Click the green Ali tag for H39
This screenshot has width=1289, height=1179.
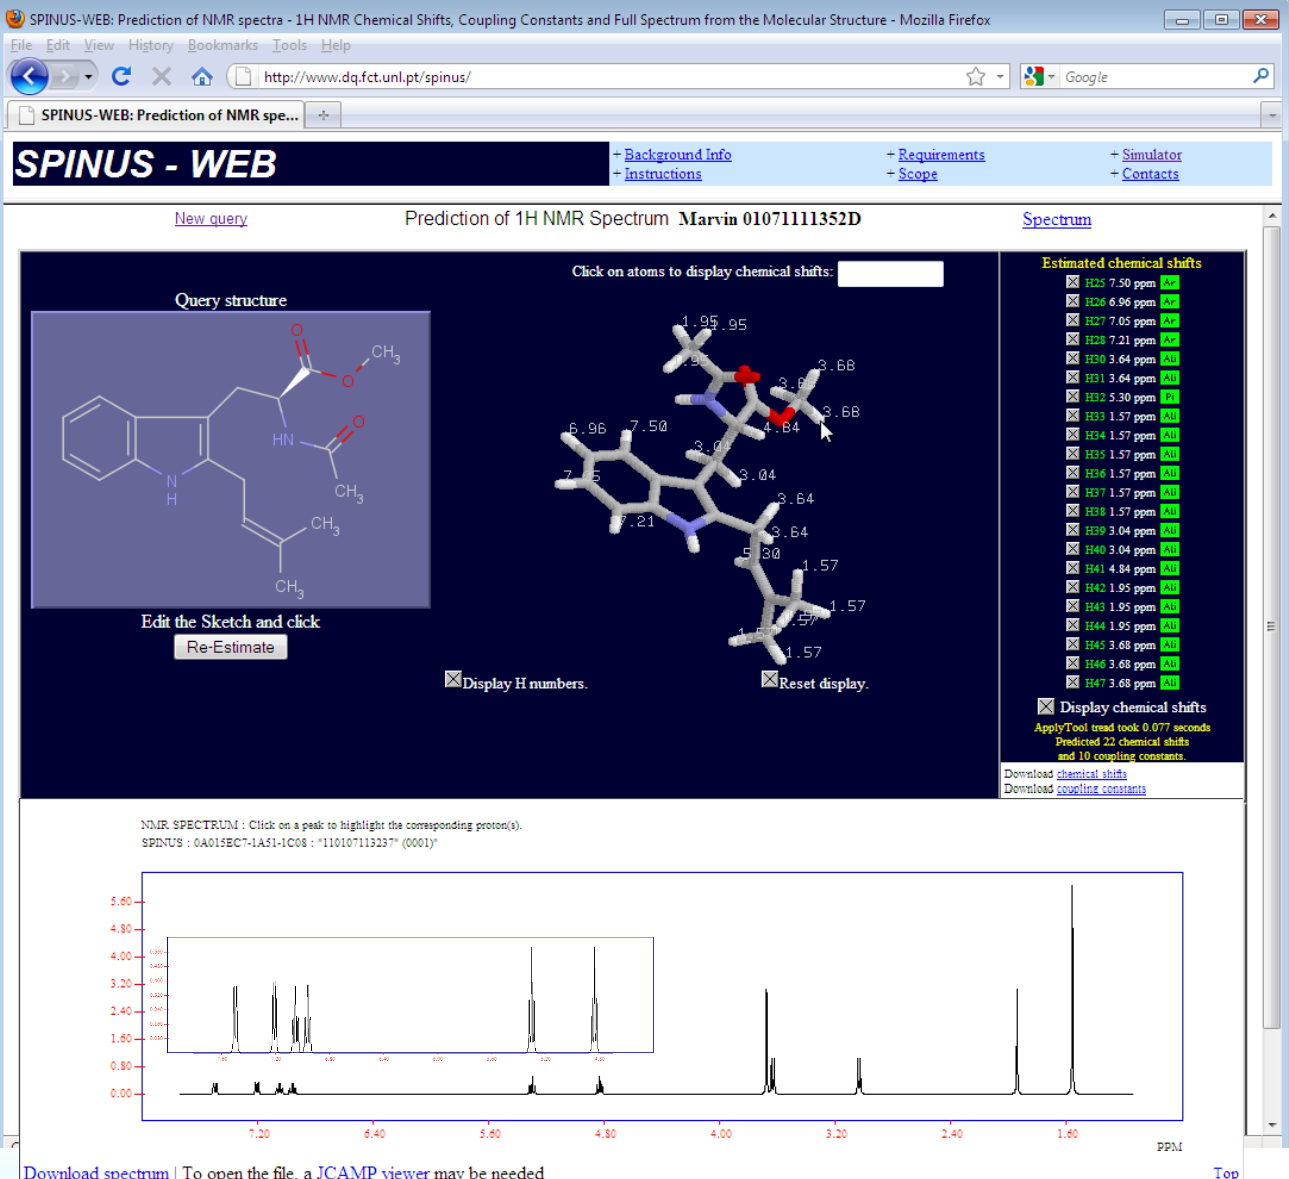tap(1170, 531)
